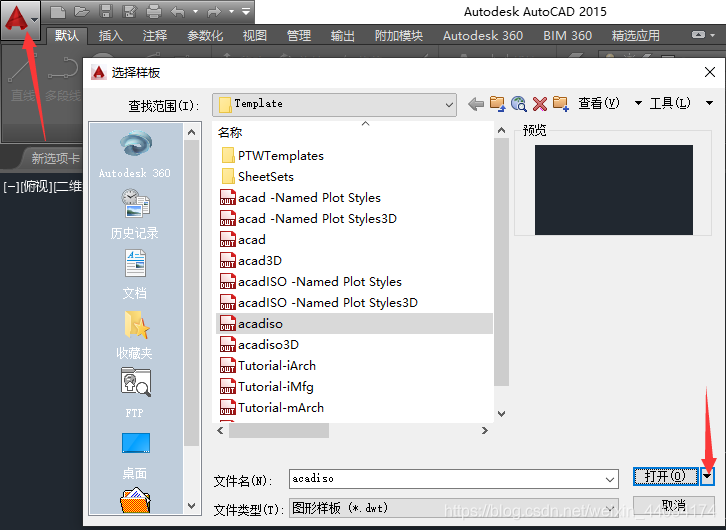
Task: Click 桌面 in the places sidebar
Action: (x=135, y=456)
